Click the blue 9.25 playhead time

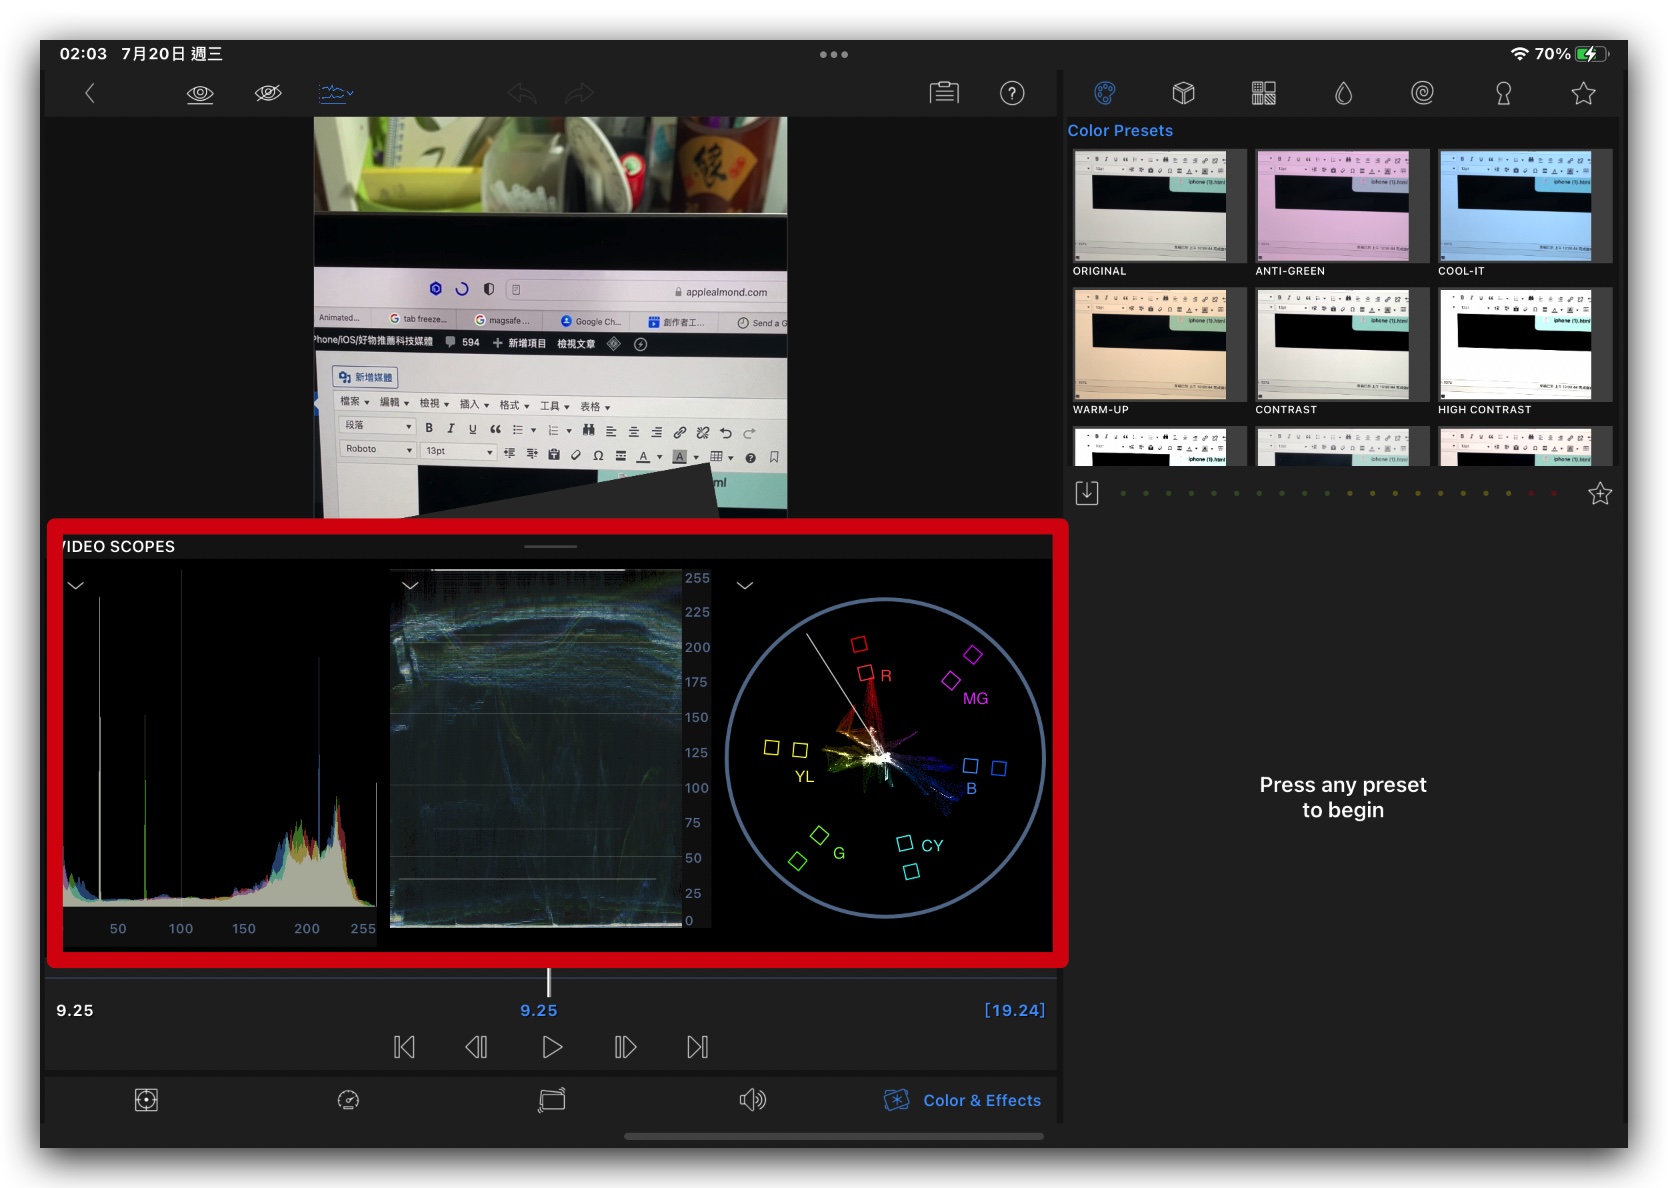tap(538, 1011)
